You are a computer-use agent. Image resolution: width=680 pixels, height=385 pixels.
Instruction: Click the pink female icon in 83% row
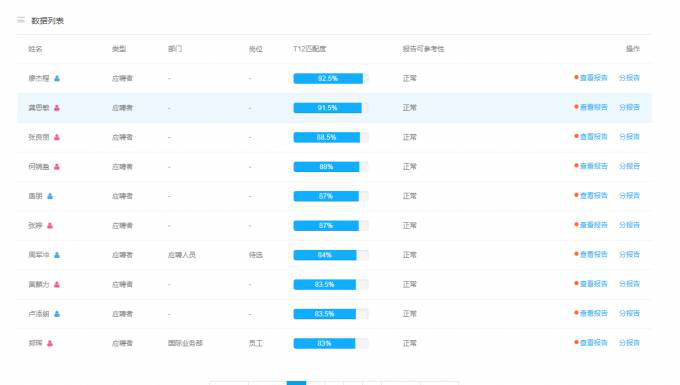[x=50, y=343]
